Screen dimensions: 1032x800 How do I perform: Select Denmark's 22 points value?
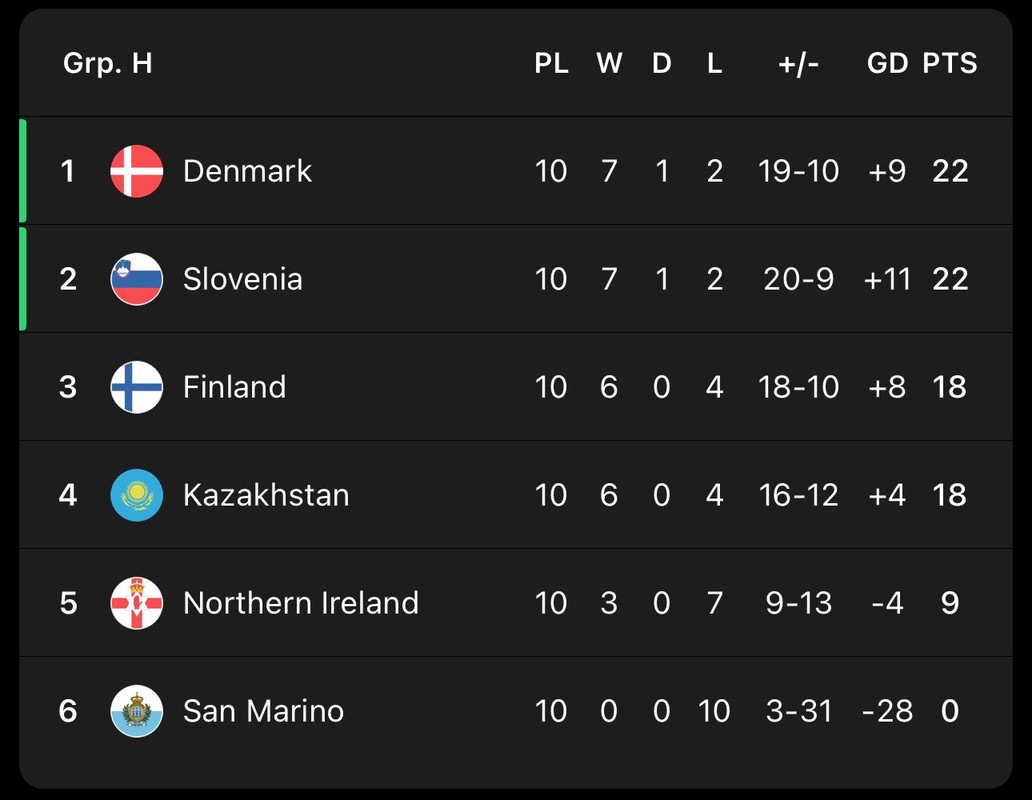tap(950, 171)
